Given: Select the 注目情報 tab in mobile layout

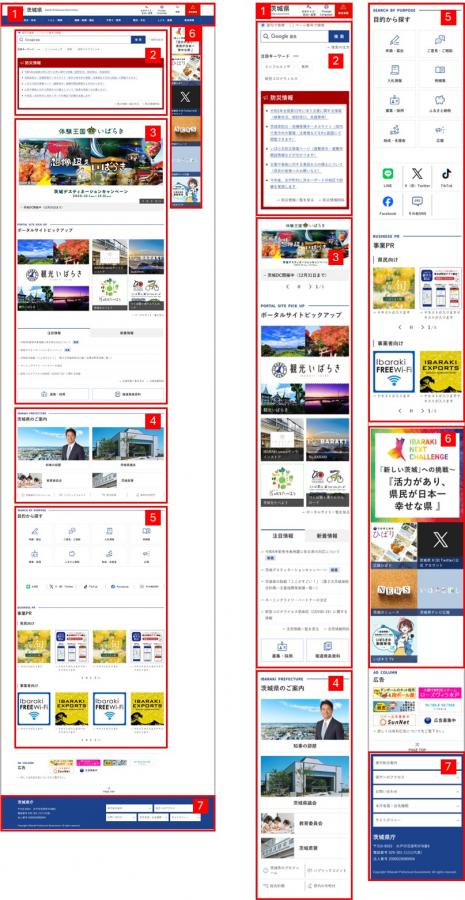Looking at the screenshot, I should pos(282,535).
